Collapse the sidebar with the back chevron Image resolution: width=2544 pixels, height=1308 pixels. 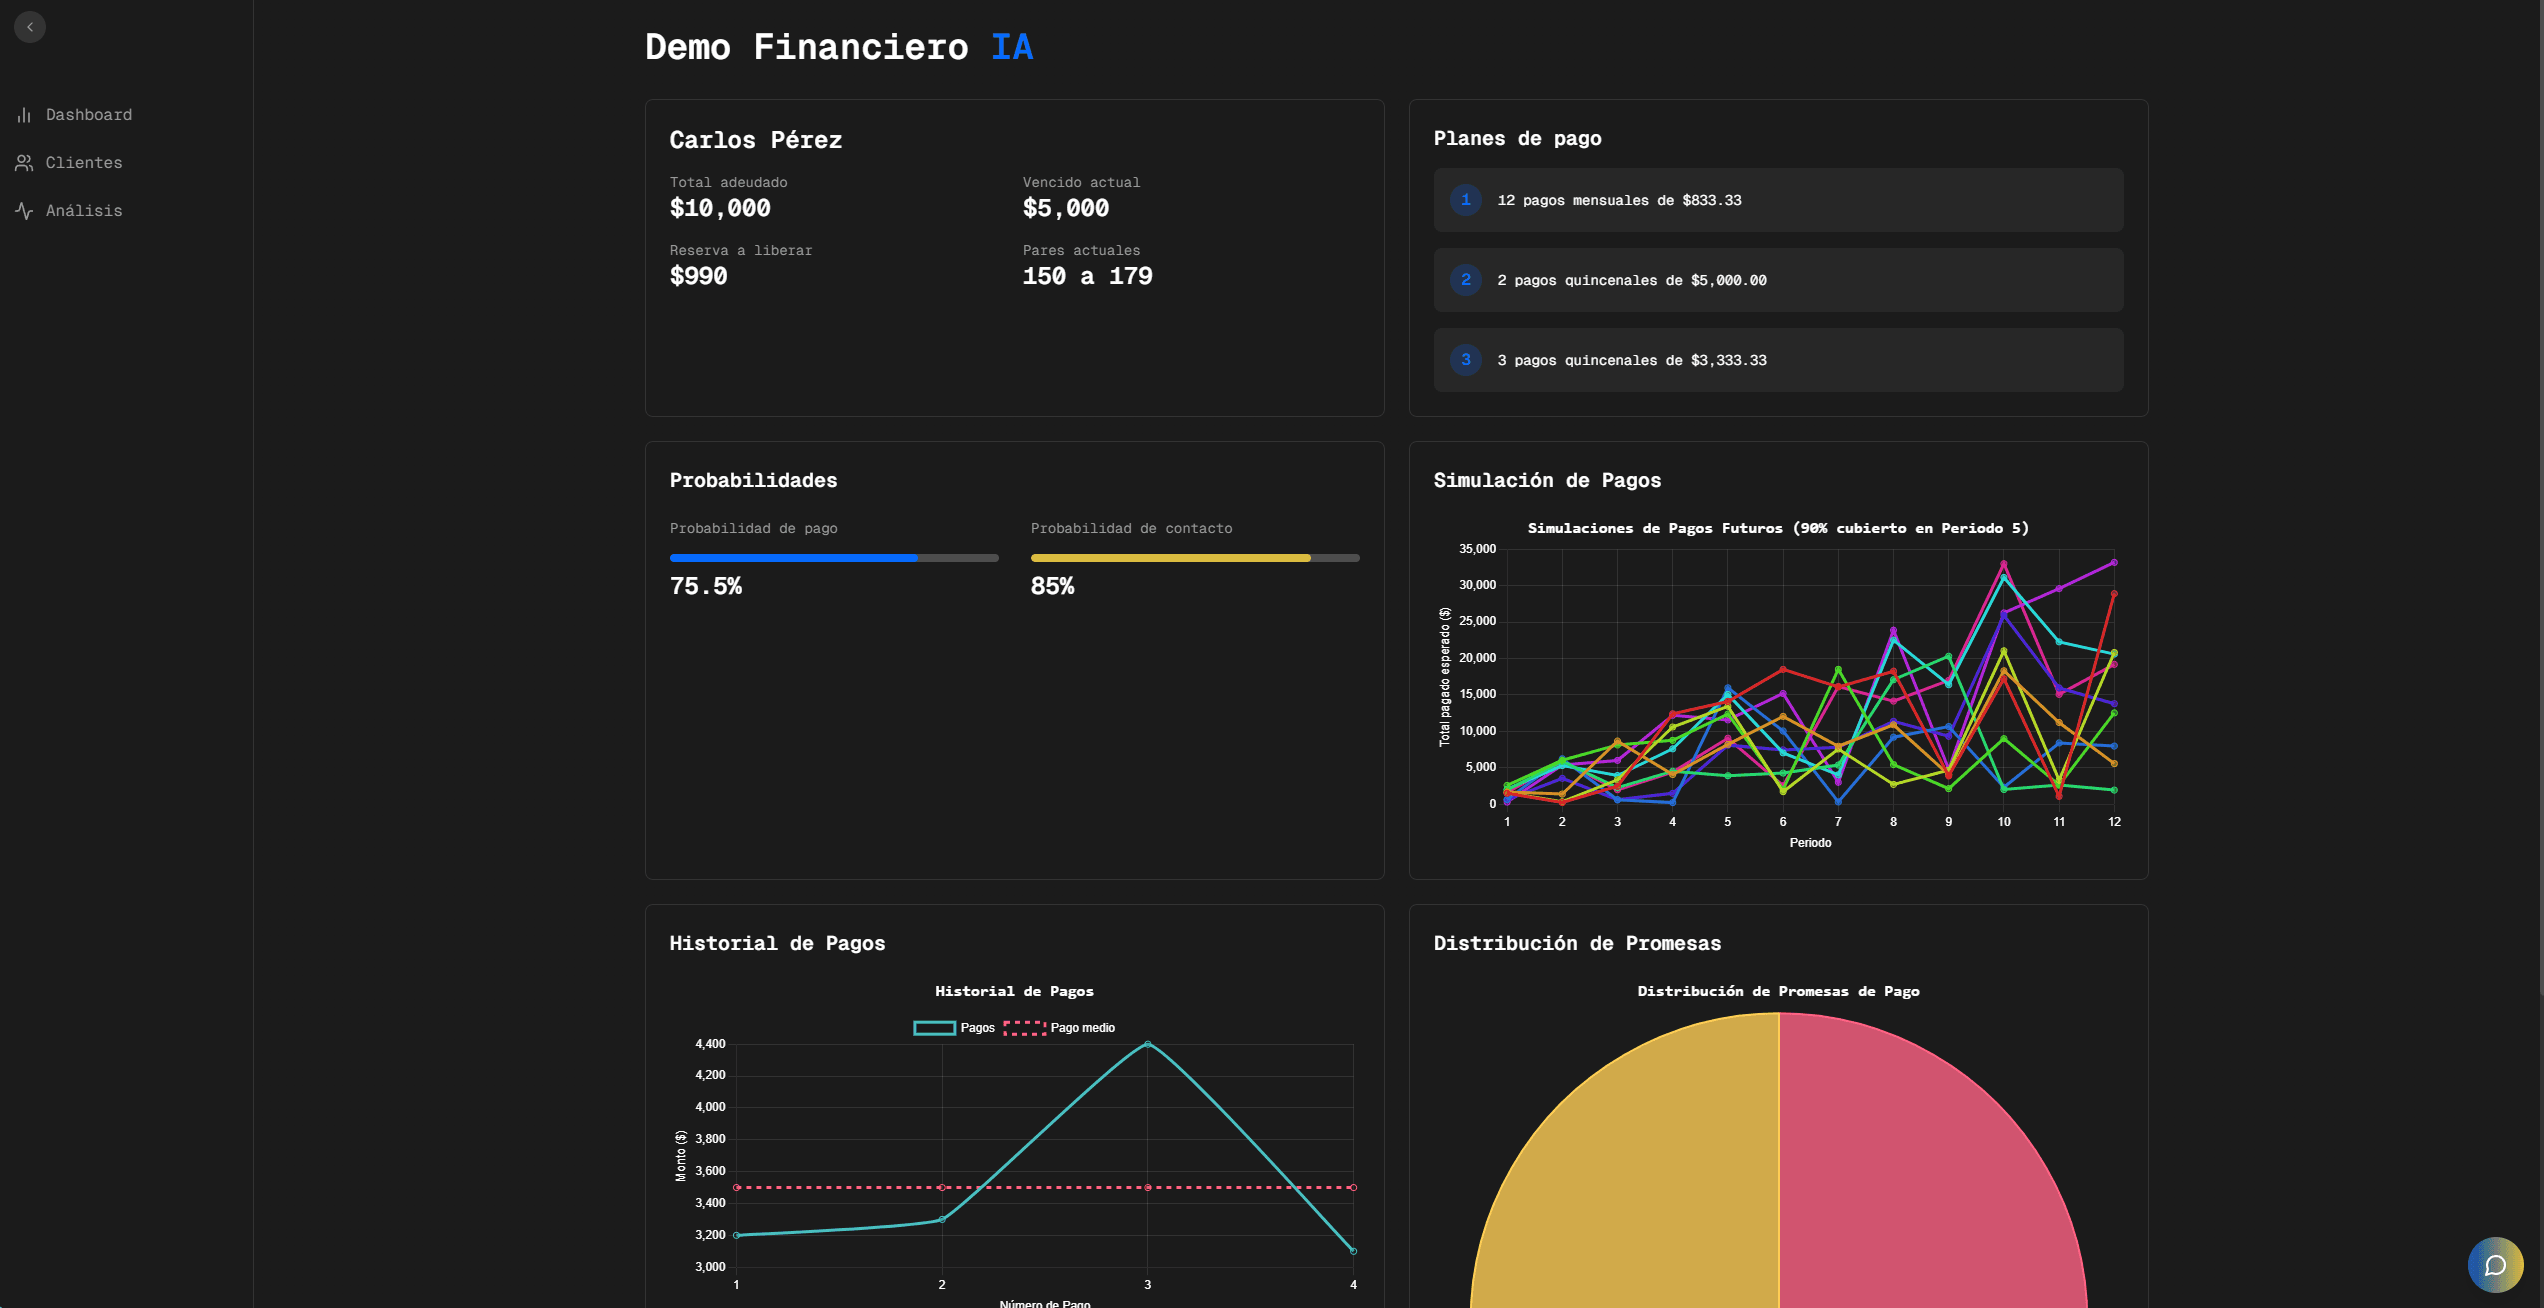tap(30, 27)
